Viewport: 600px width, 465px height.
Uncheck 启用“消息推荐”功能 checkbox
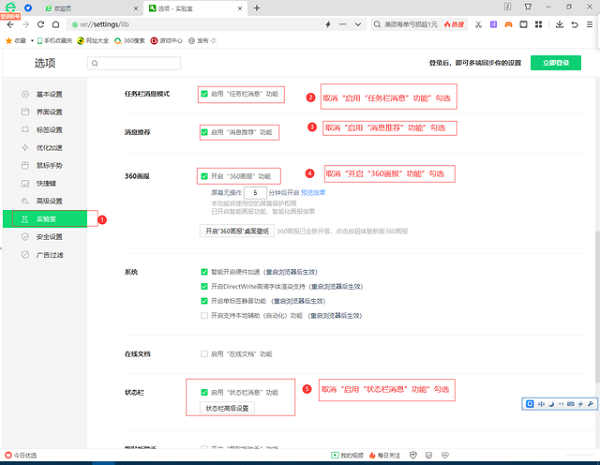[204, 132]
